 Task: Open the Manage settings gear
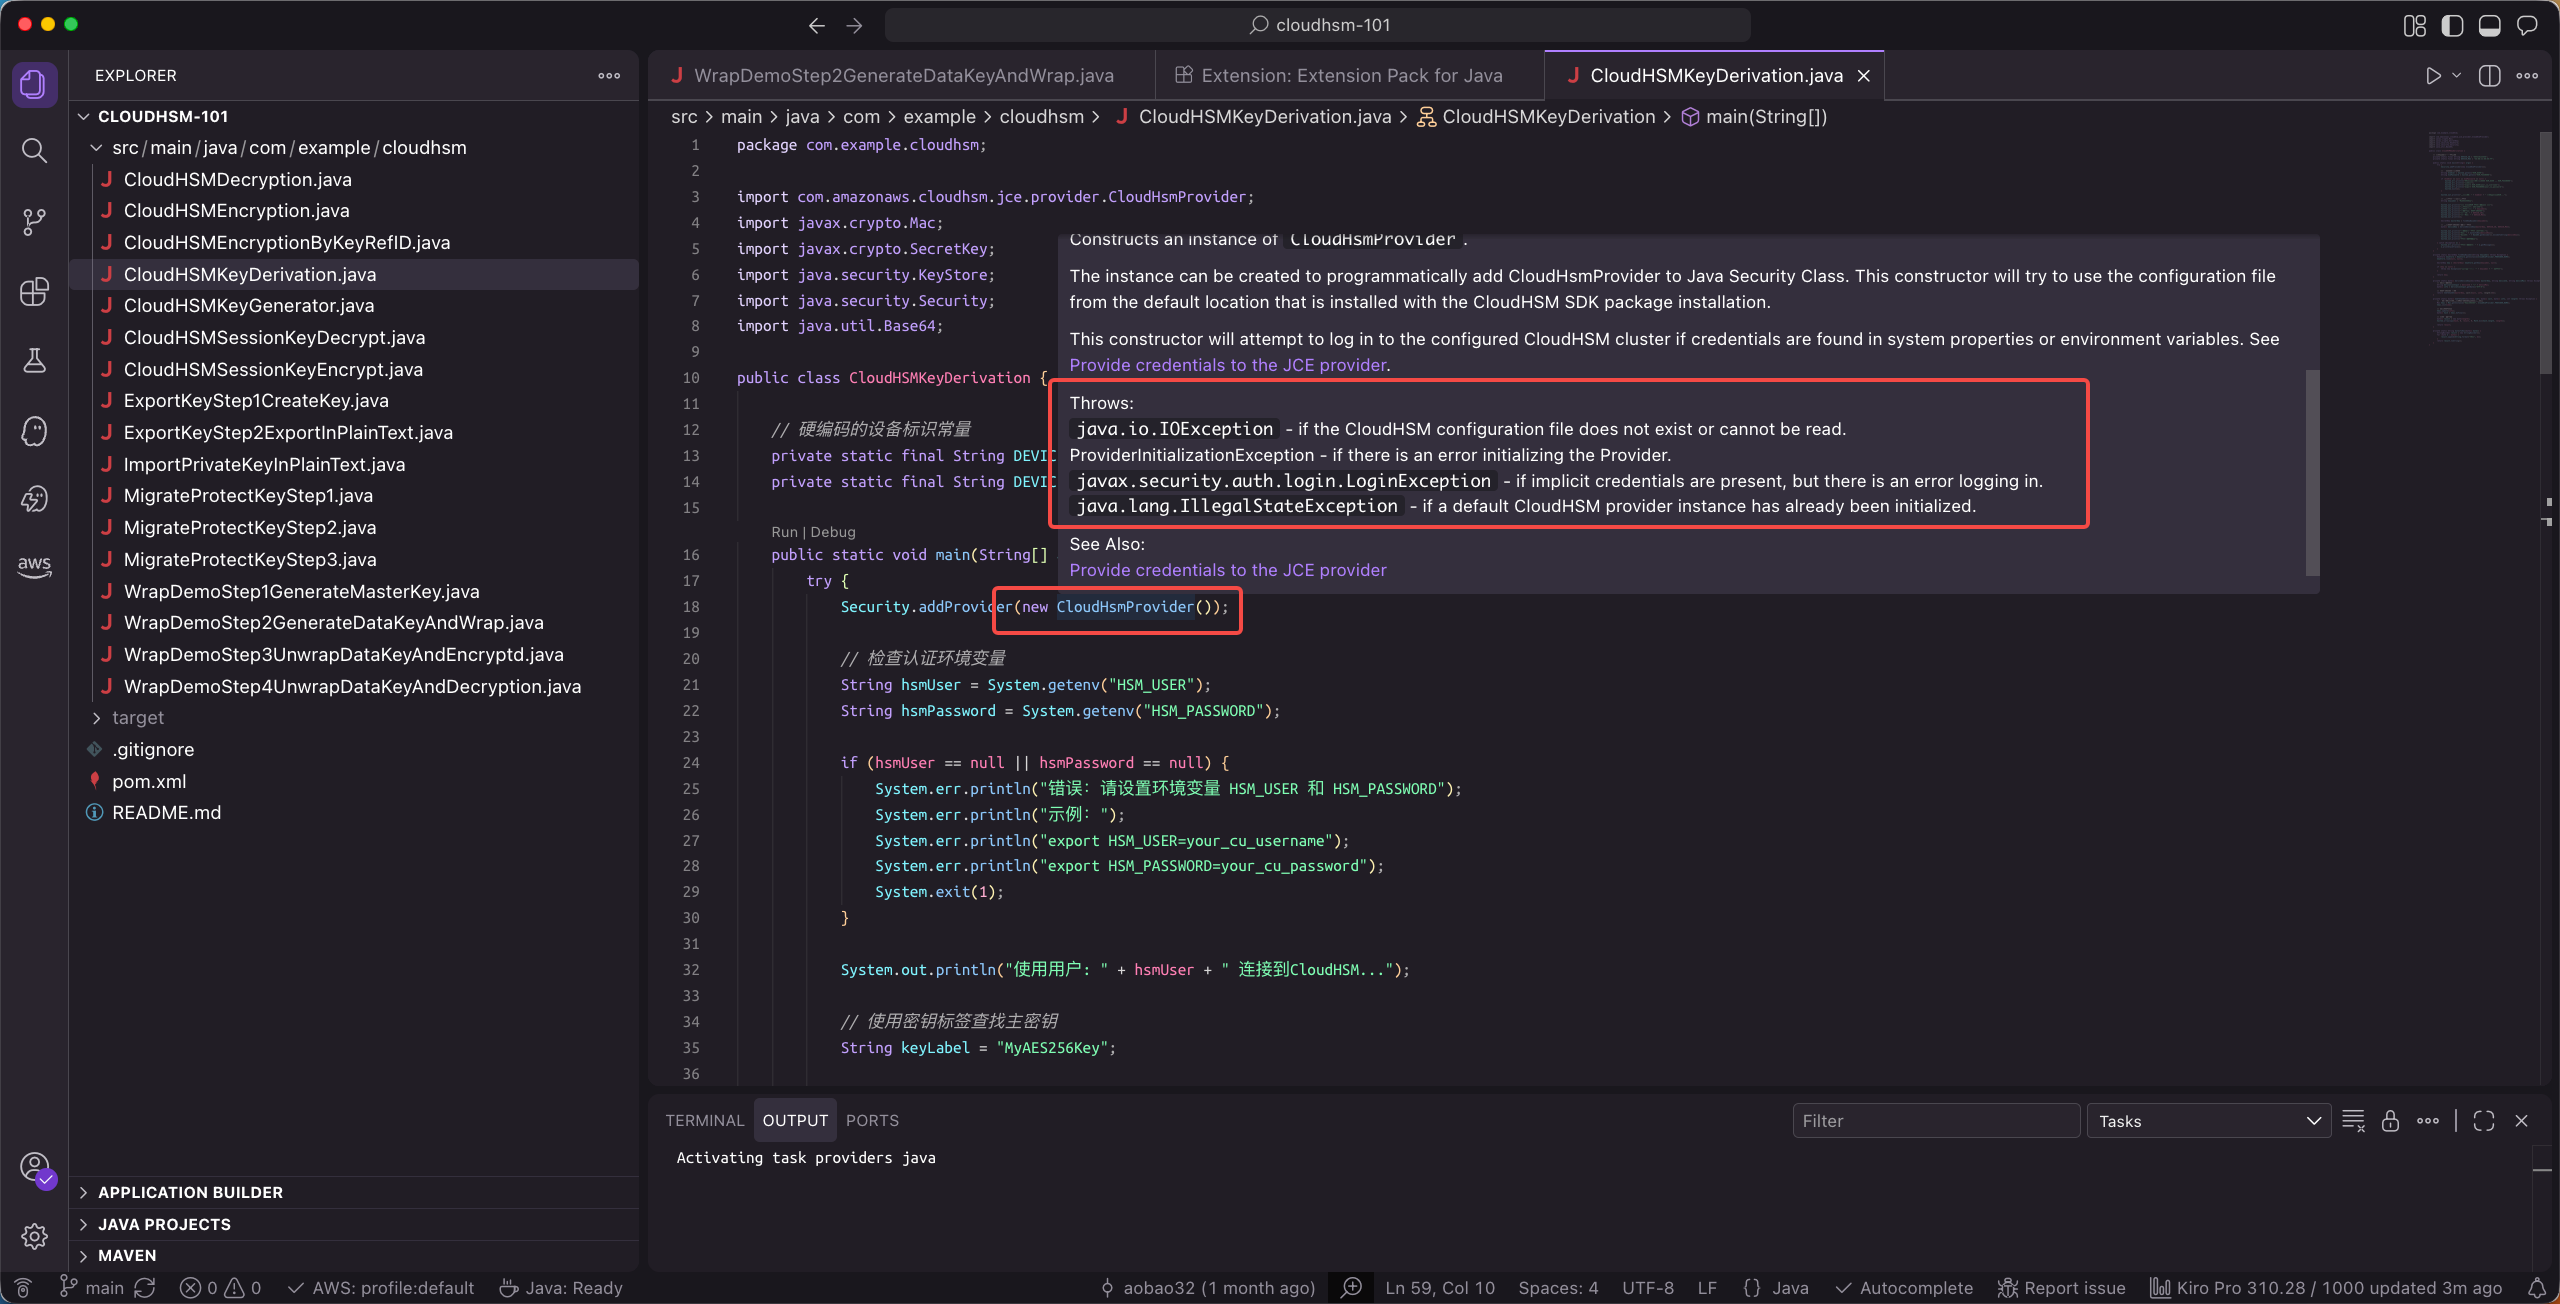coord(34,1236)
